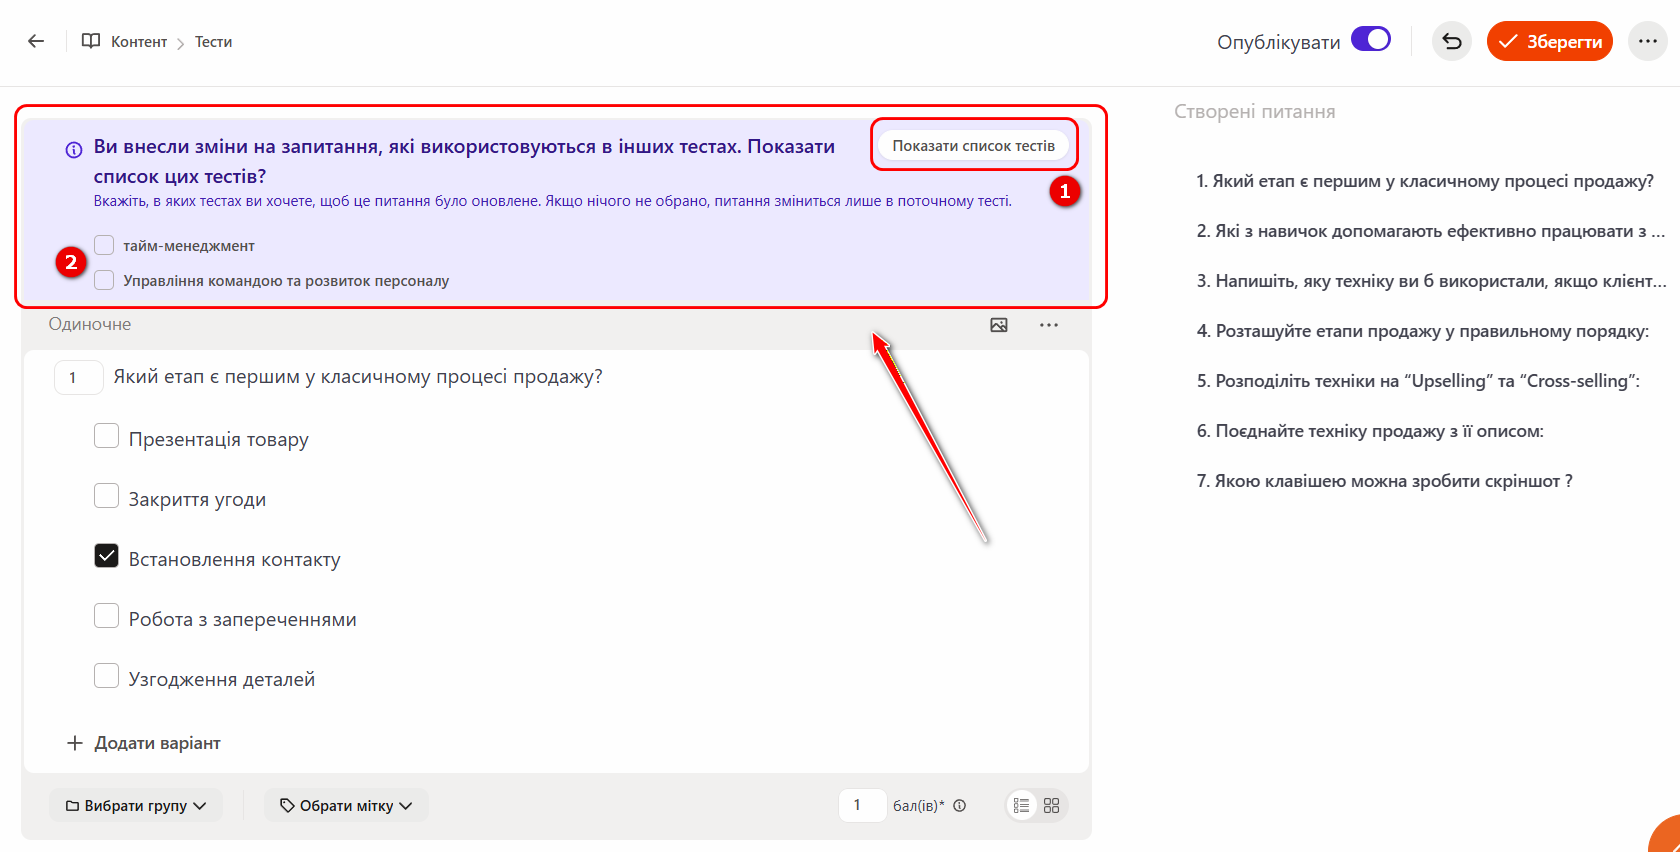This screenshot has width=1680, height=852.
Task: Check the тайм-менеджмент checkbox
Action: pyautogui.click(x=104, y=245)
